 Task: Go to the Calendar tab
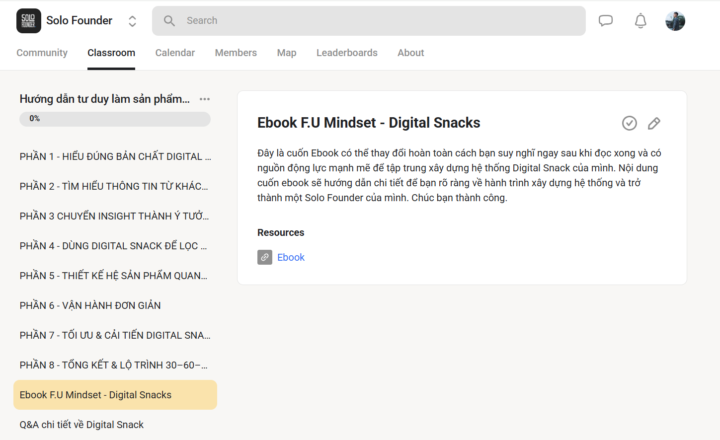point(175,53)
